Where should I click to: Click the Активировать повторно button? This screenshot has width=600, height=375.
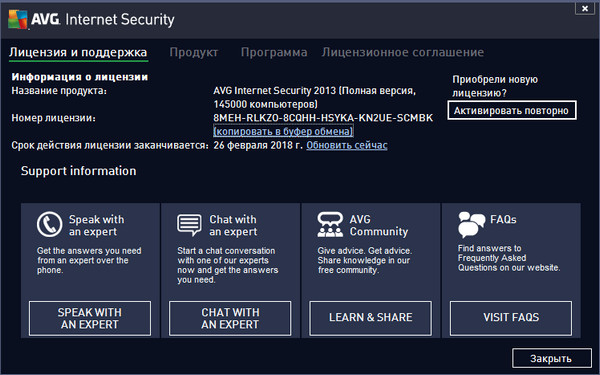click(512, 111)
